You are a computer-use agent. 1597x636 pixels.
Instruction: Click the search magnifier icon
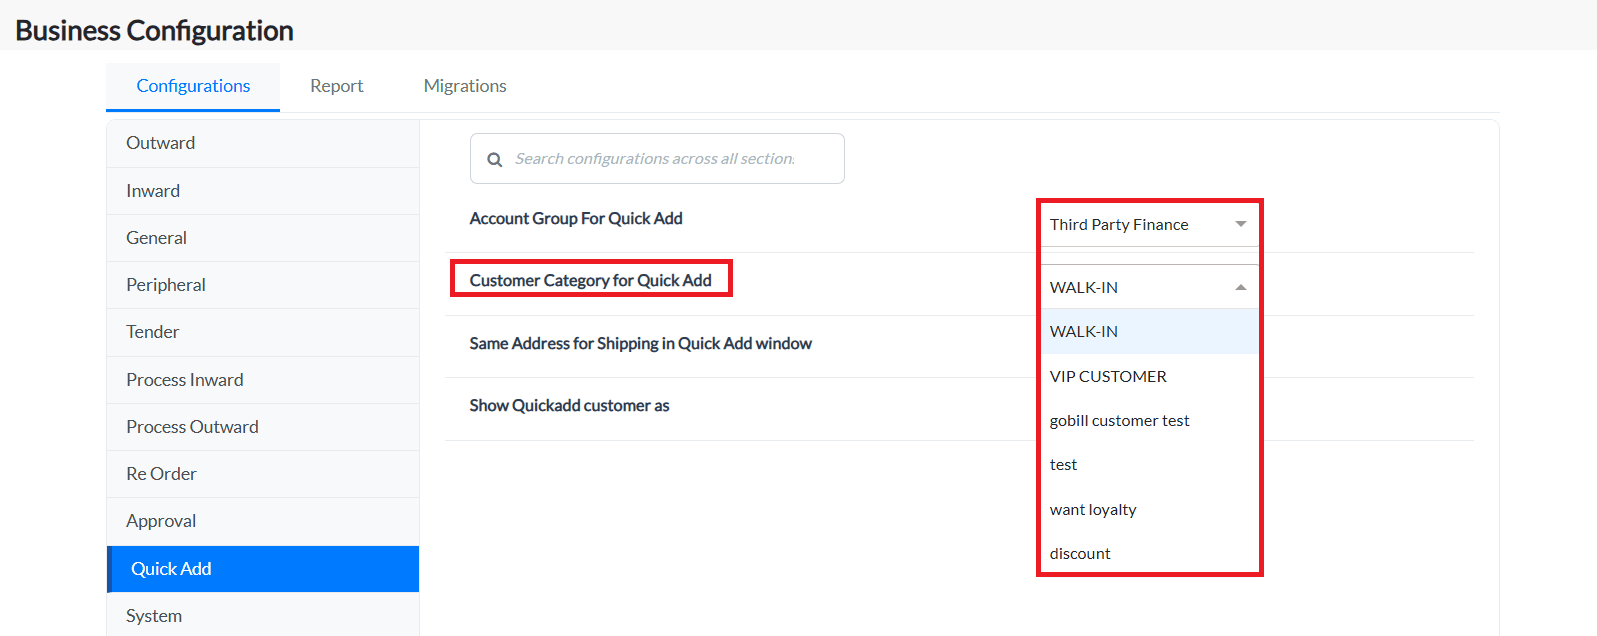[x=494, y=160]
